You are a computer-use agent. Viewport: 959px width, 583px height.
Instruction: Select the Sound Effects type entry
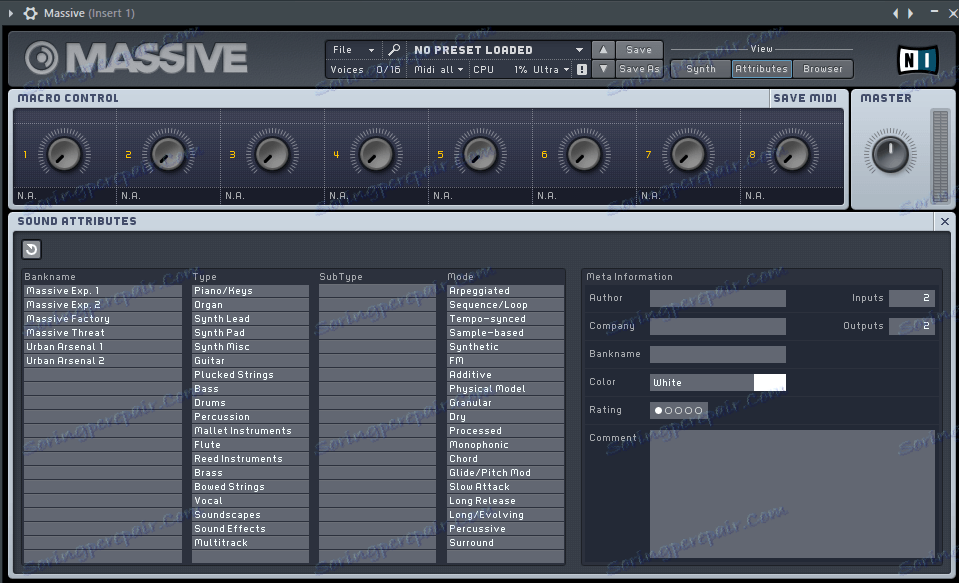coord(250,529)
